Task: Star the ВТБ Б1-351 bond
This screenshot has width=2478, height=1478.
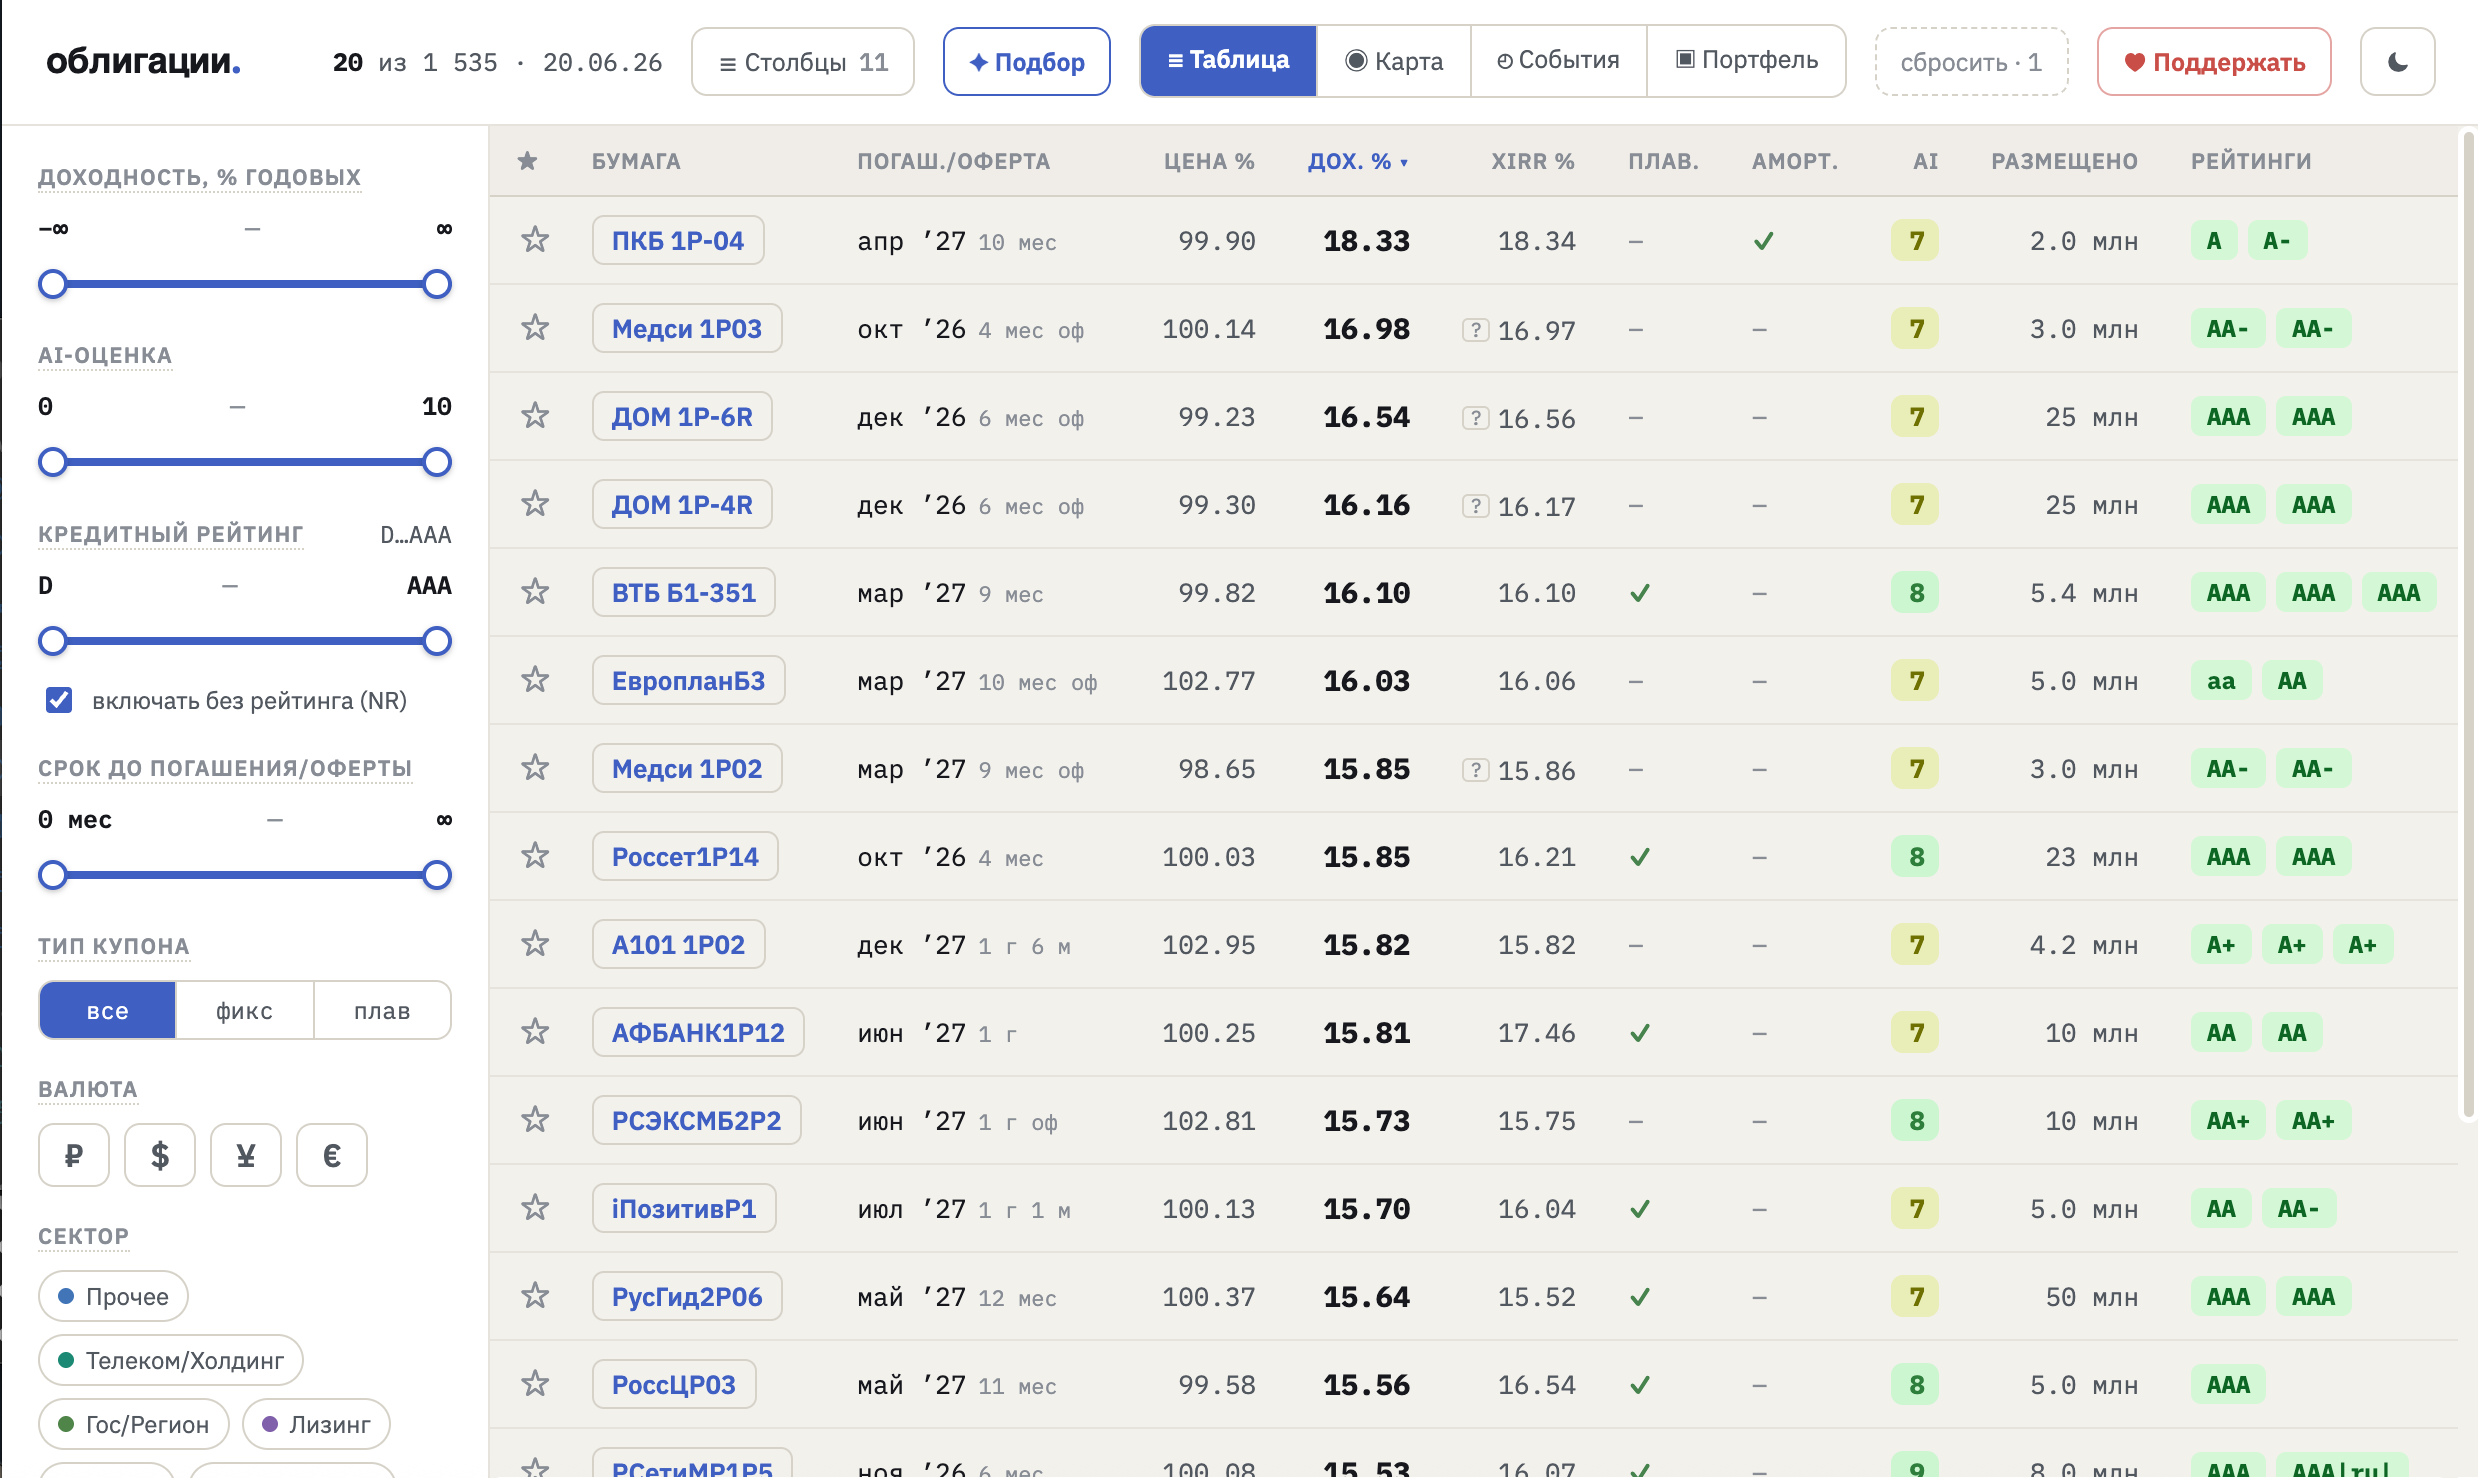Action: click(535, 592)
